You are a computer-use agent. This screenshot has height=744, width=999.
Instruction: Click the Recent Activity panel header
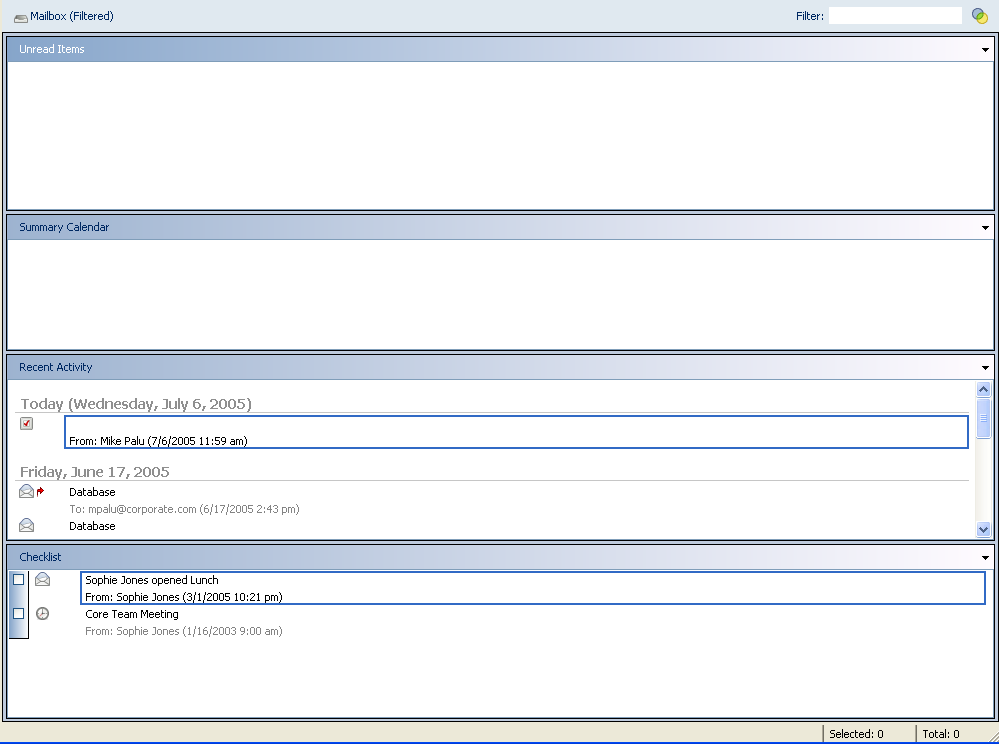[500, 368]
